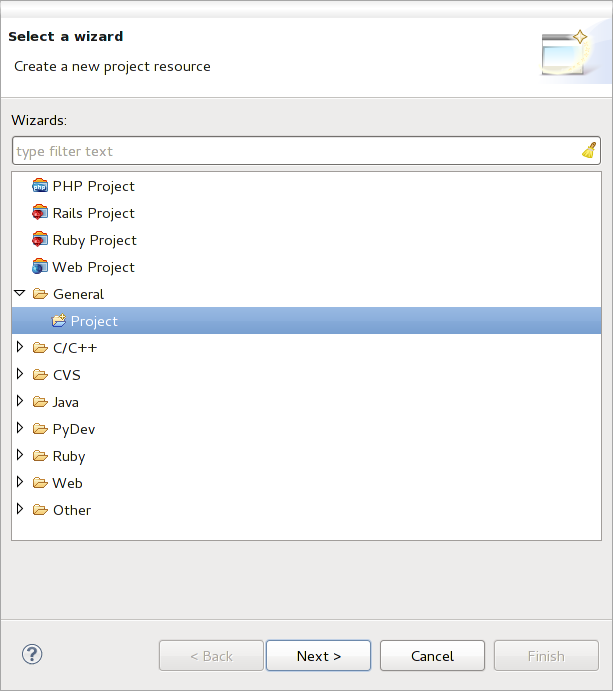
Task: Expand the Java wizard category
Action: (20, 402)
